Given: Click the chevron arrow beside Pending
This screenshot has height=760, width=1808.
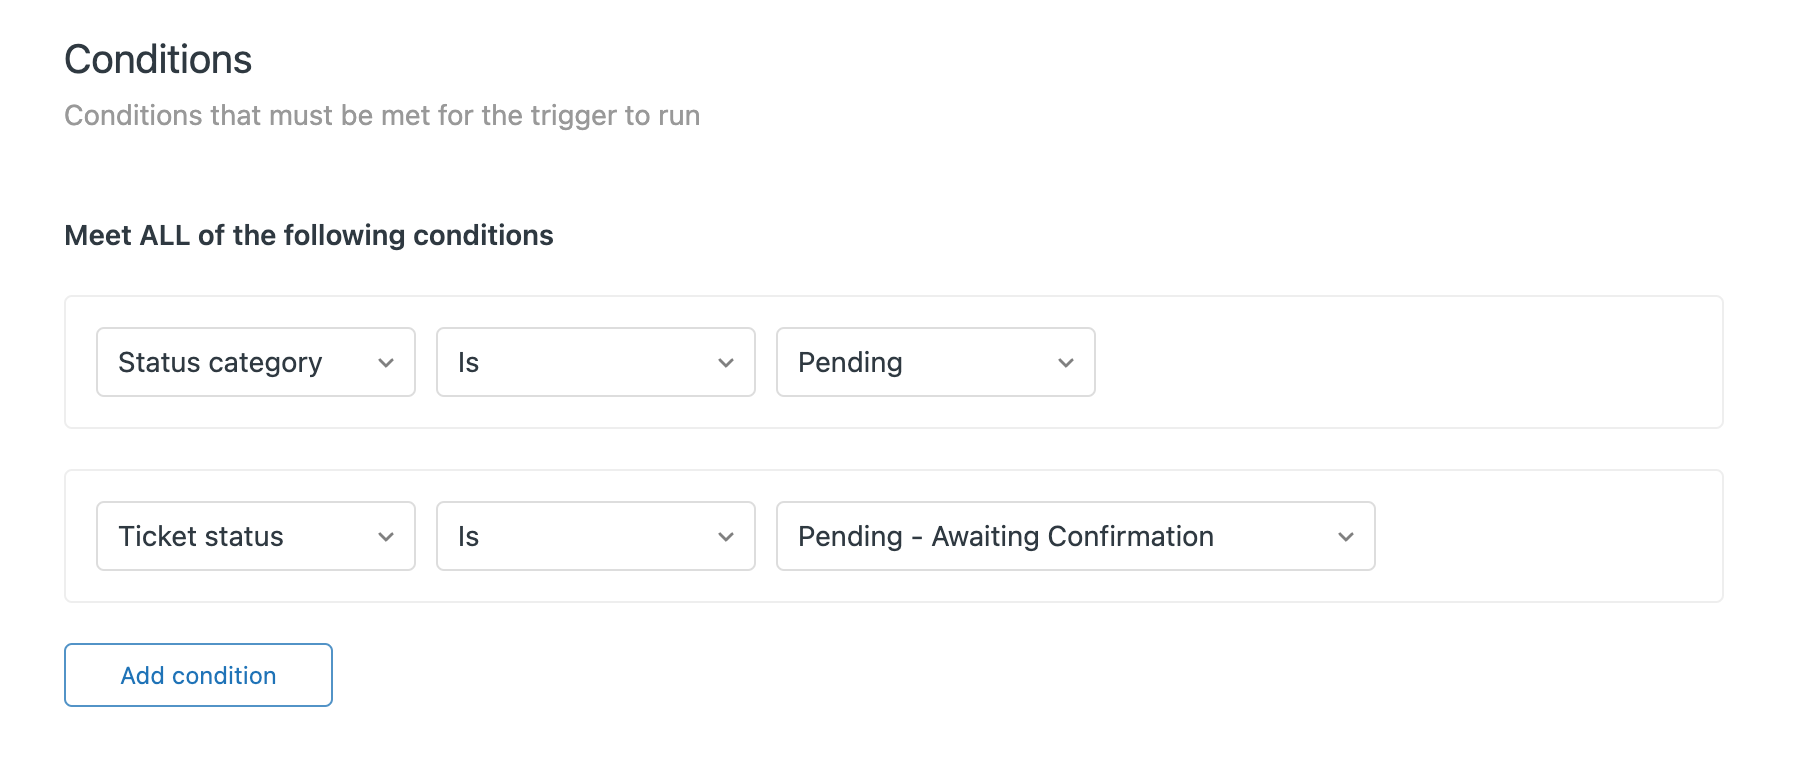Looking at the screenshot, I should click(x=1066, y=363).
